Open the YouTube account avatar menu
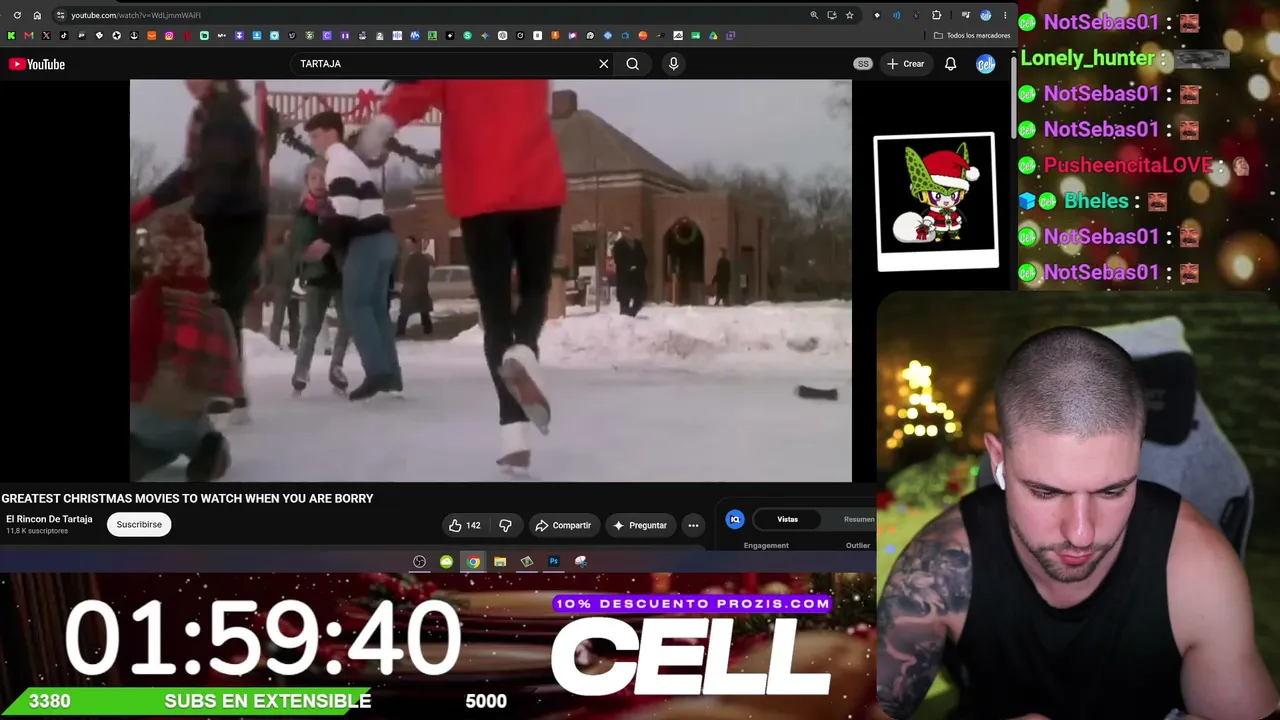The width and height of the screenshot is (1280, 720). (x=986, y=64)
